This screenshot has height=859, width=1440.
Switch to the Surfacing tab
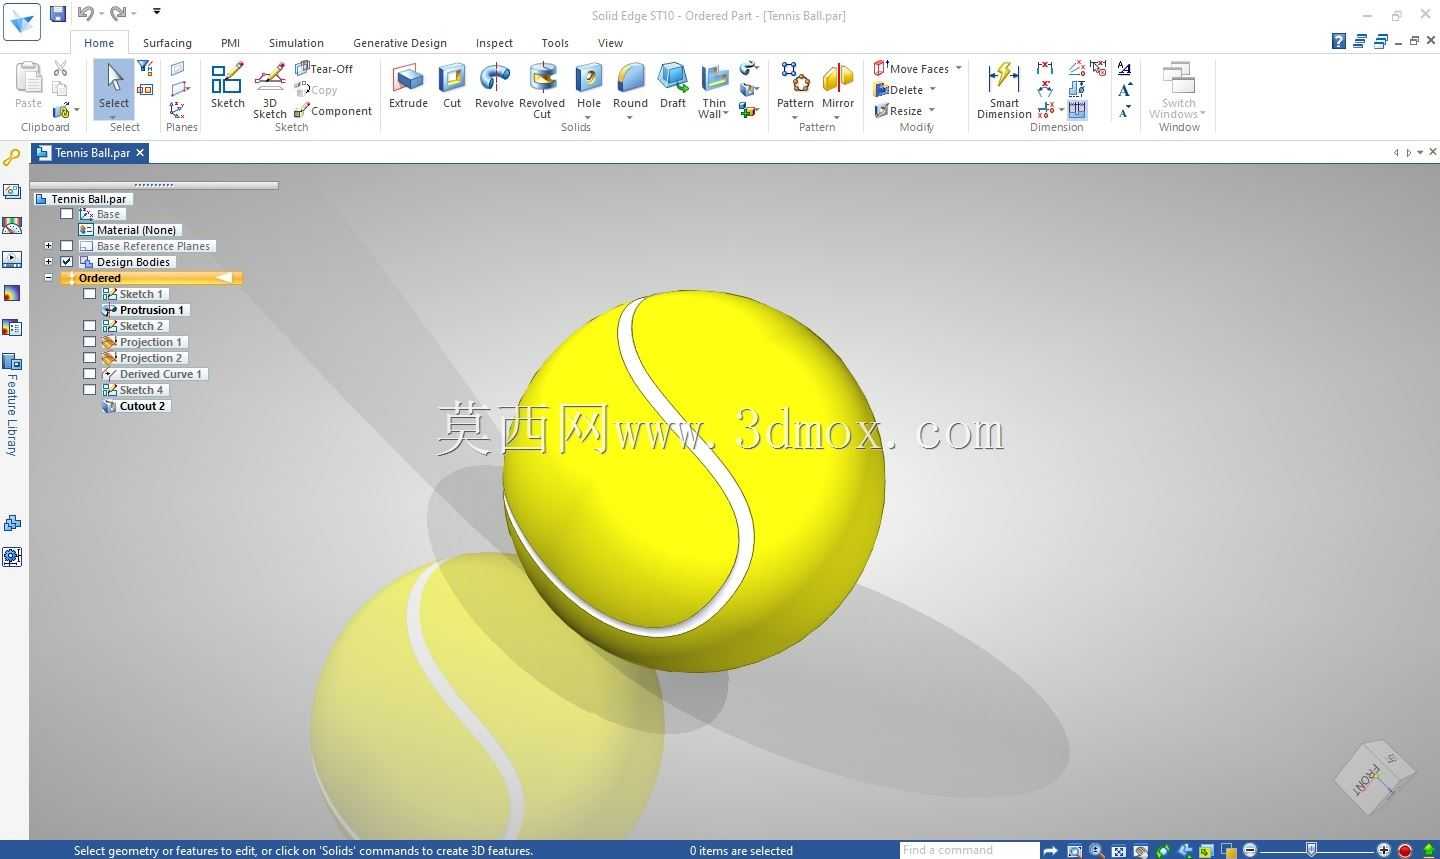(x=167, y=43)
